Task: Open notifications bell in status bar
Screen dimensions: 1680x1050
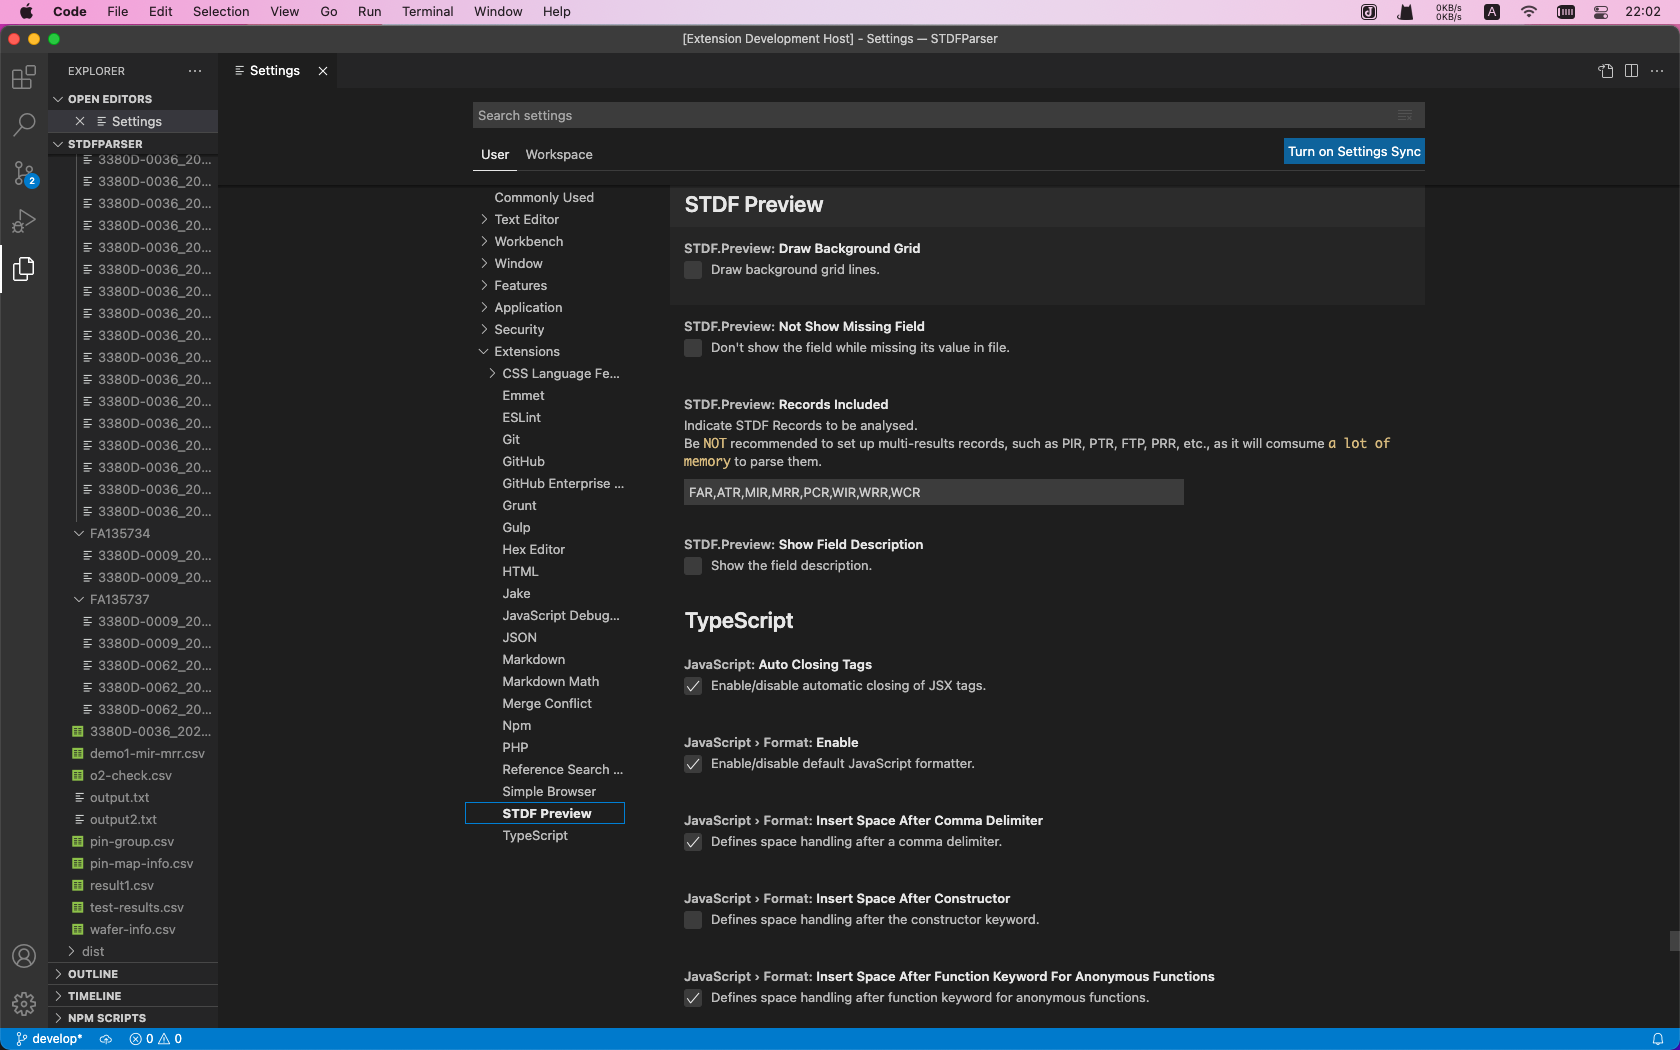Action: click(1657, 1039)
